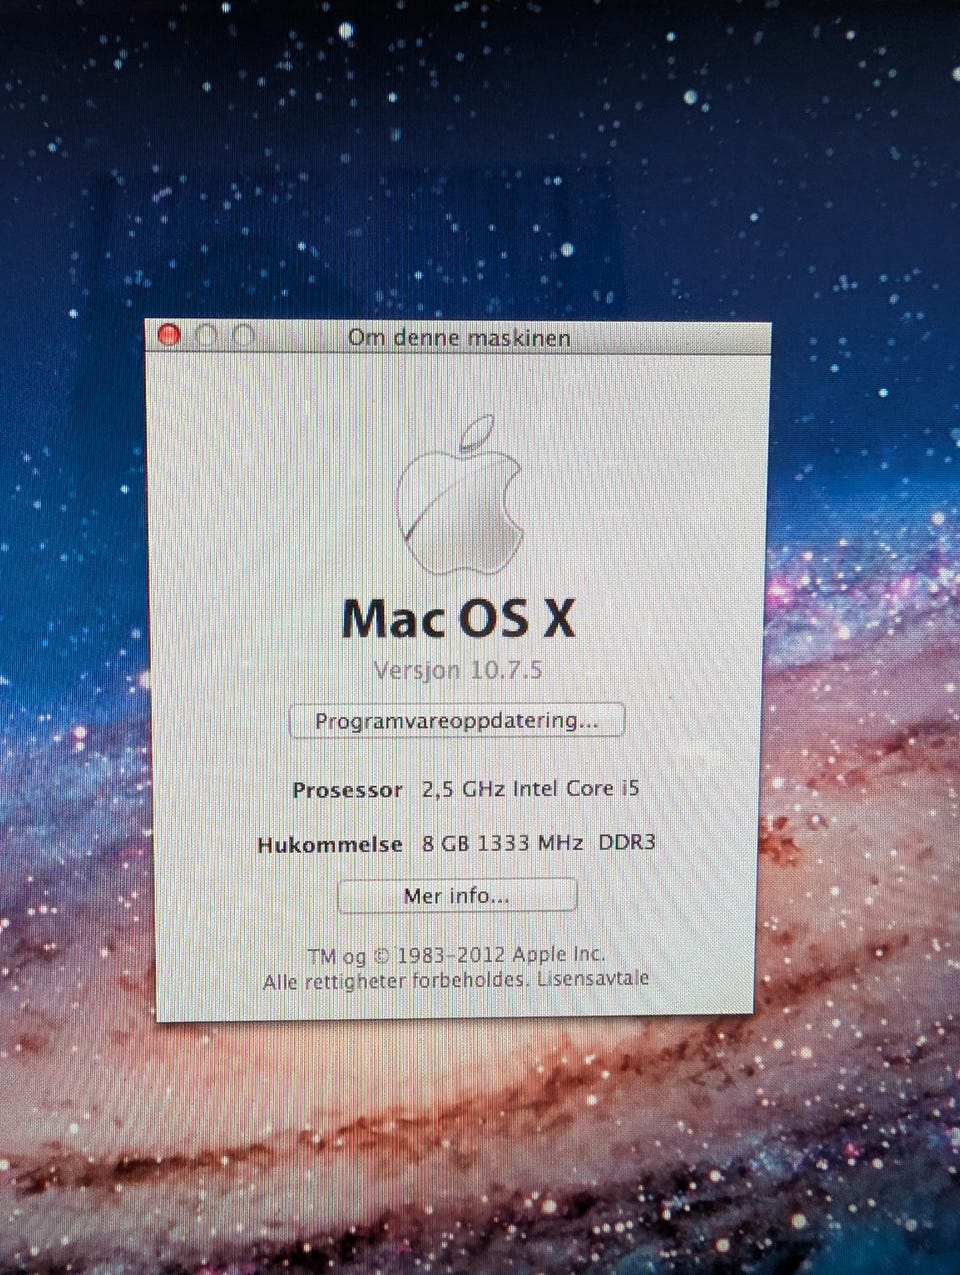Open the Mer info... button

tap(457, 895)
